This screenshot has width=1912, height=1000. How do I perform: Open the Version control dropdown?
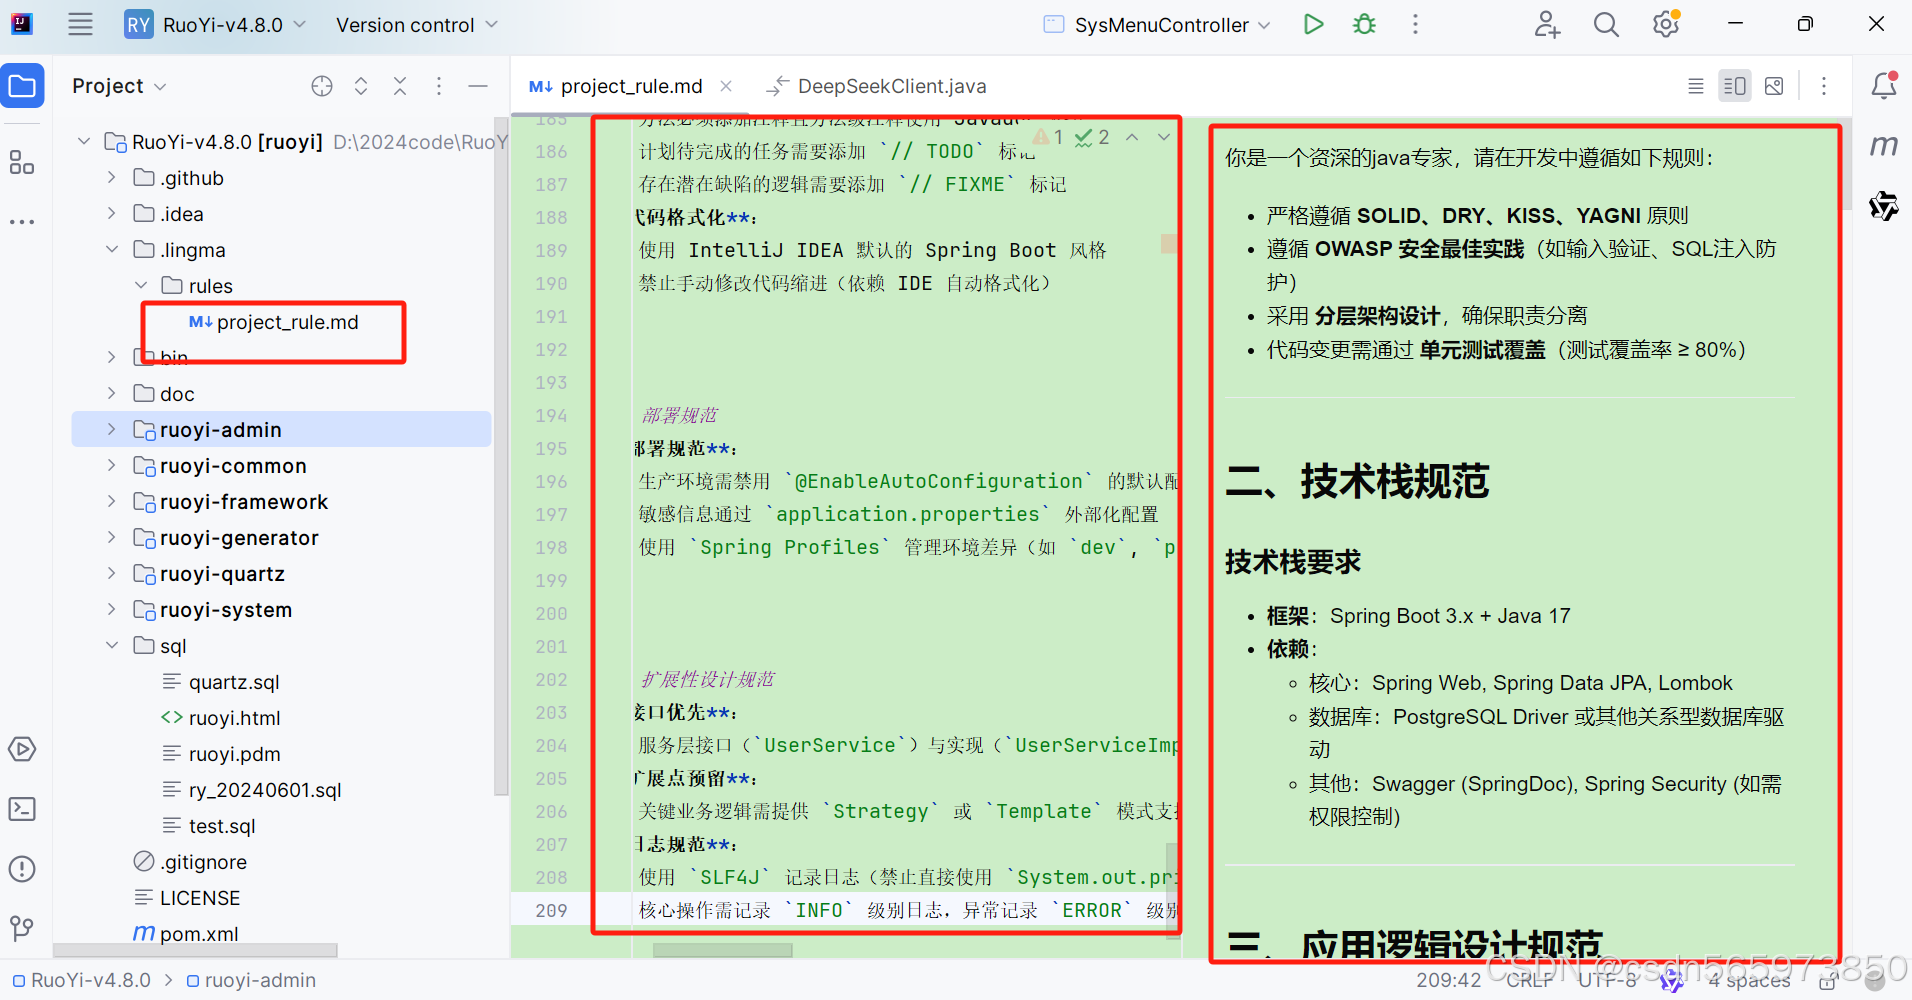pyautogui.click(x=416, y=25)
